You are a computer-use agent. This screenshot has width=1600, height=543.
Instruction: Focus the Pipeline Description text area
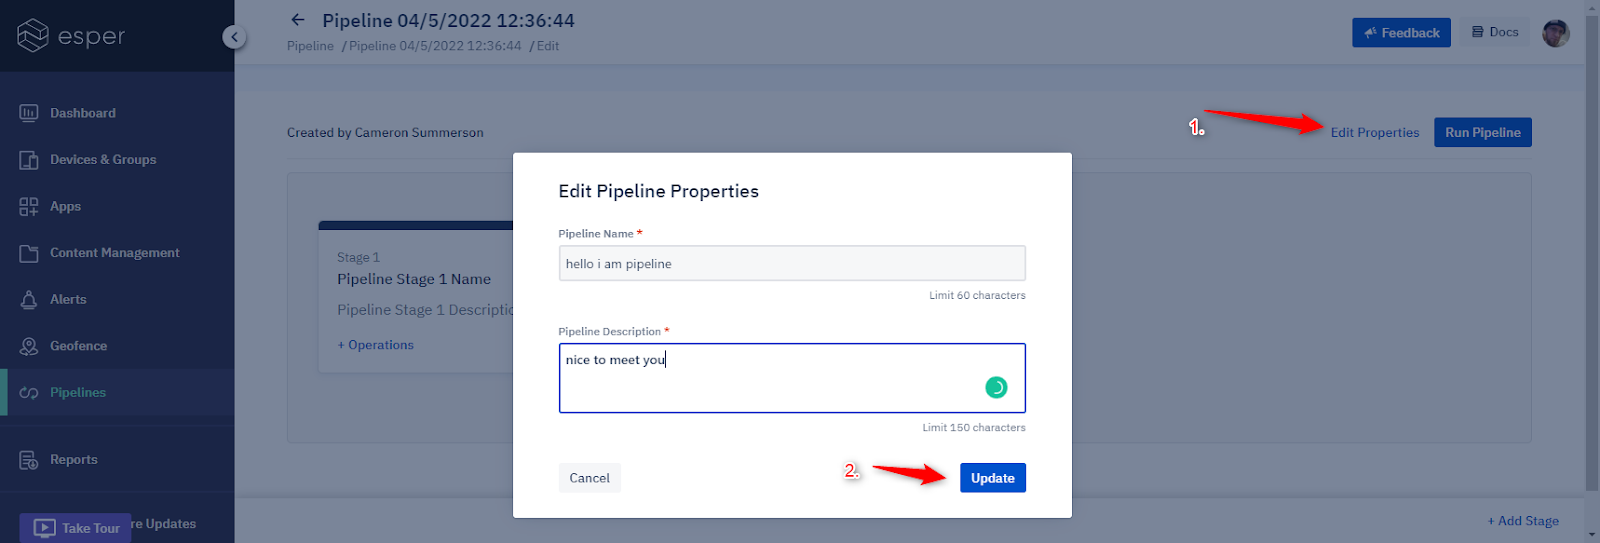coord(792,378)
